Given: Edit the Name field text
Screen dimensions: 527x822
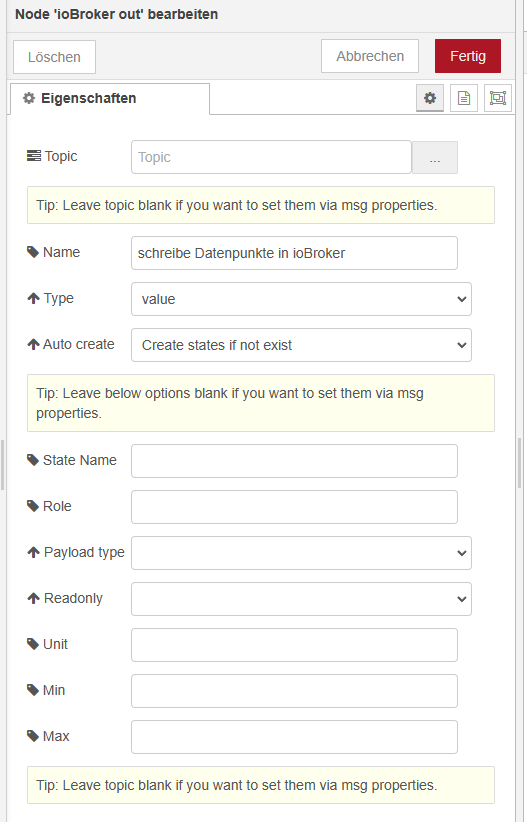Looking at the screenshot, I should point(294,253).
